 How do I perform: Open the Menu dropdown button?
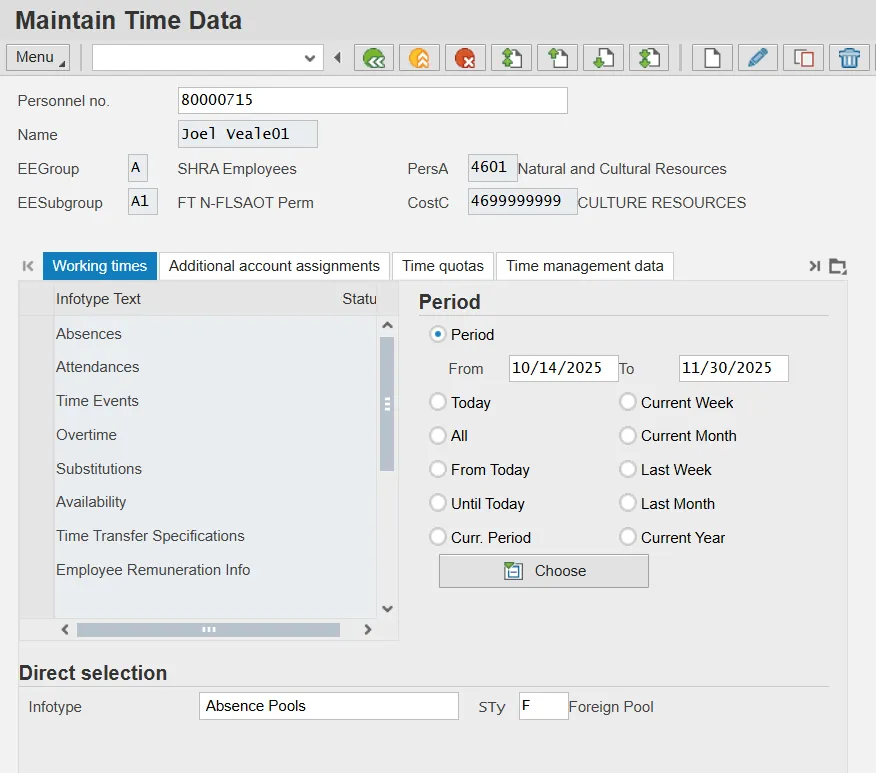[x=38, y=58]
